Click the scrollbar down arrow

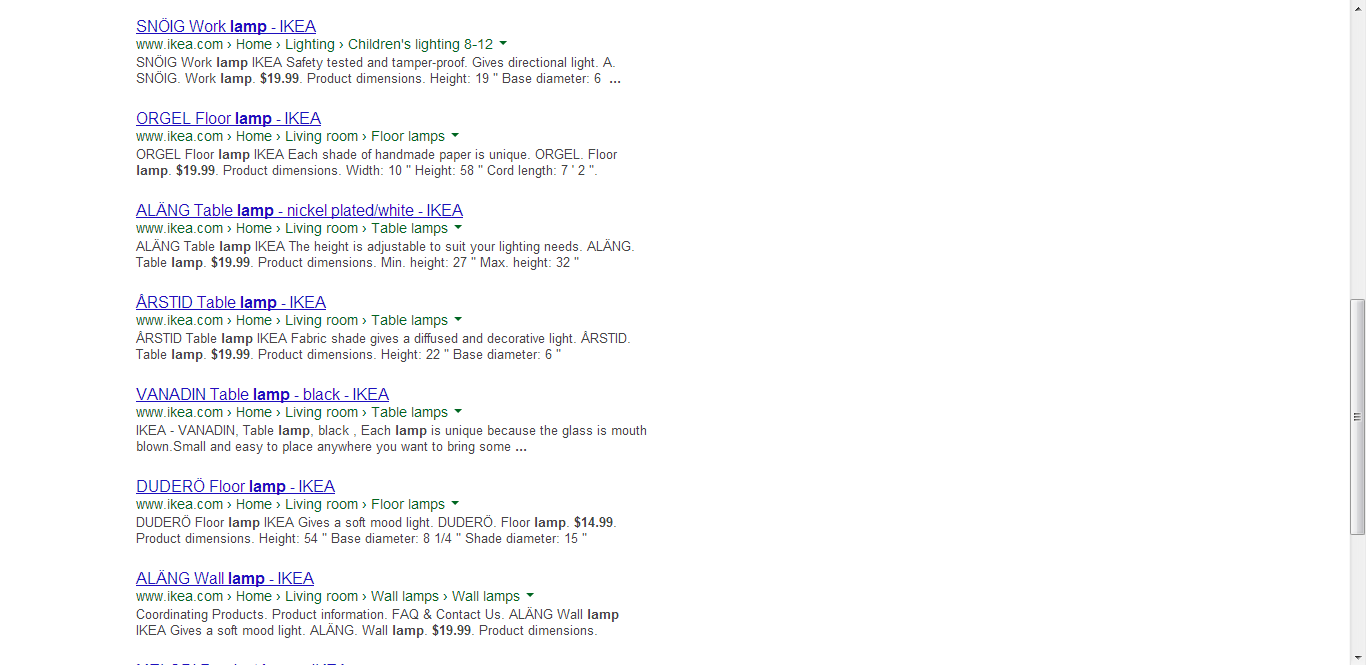(x=1358, y=657)
